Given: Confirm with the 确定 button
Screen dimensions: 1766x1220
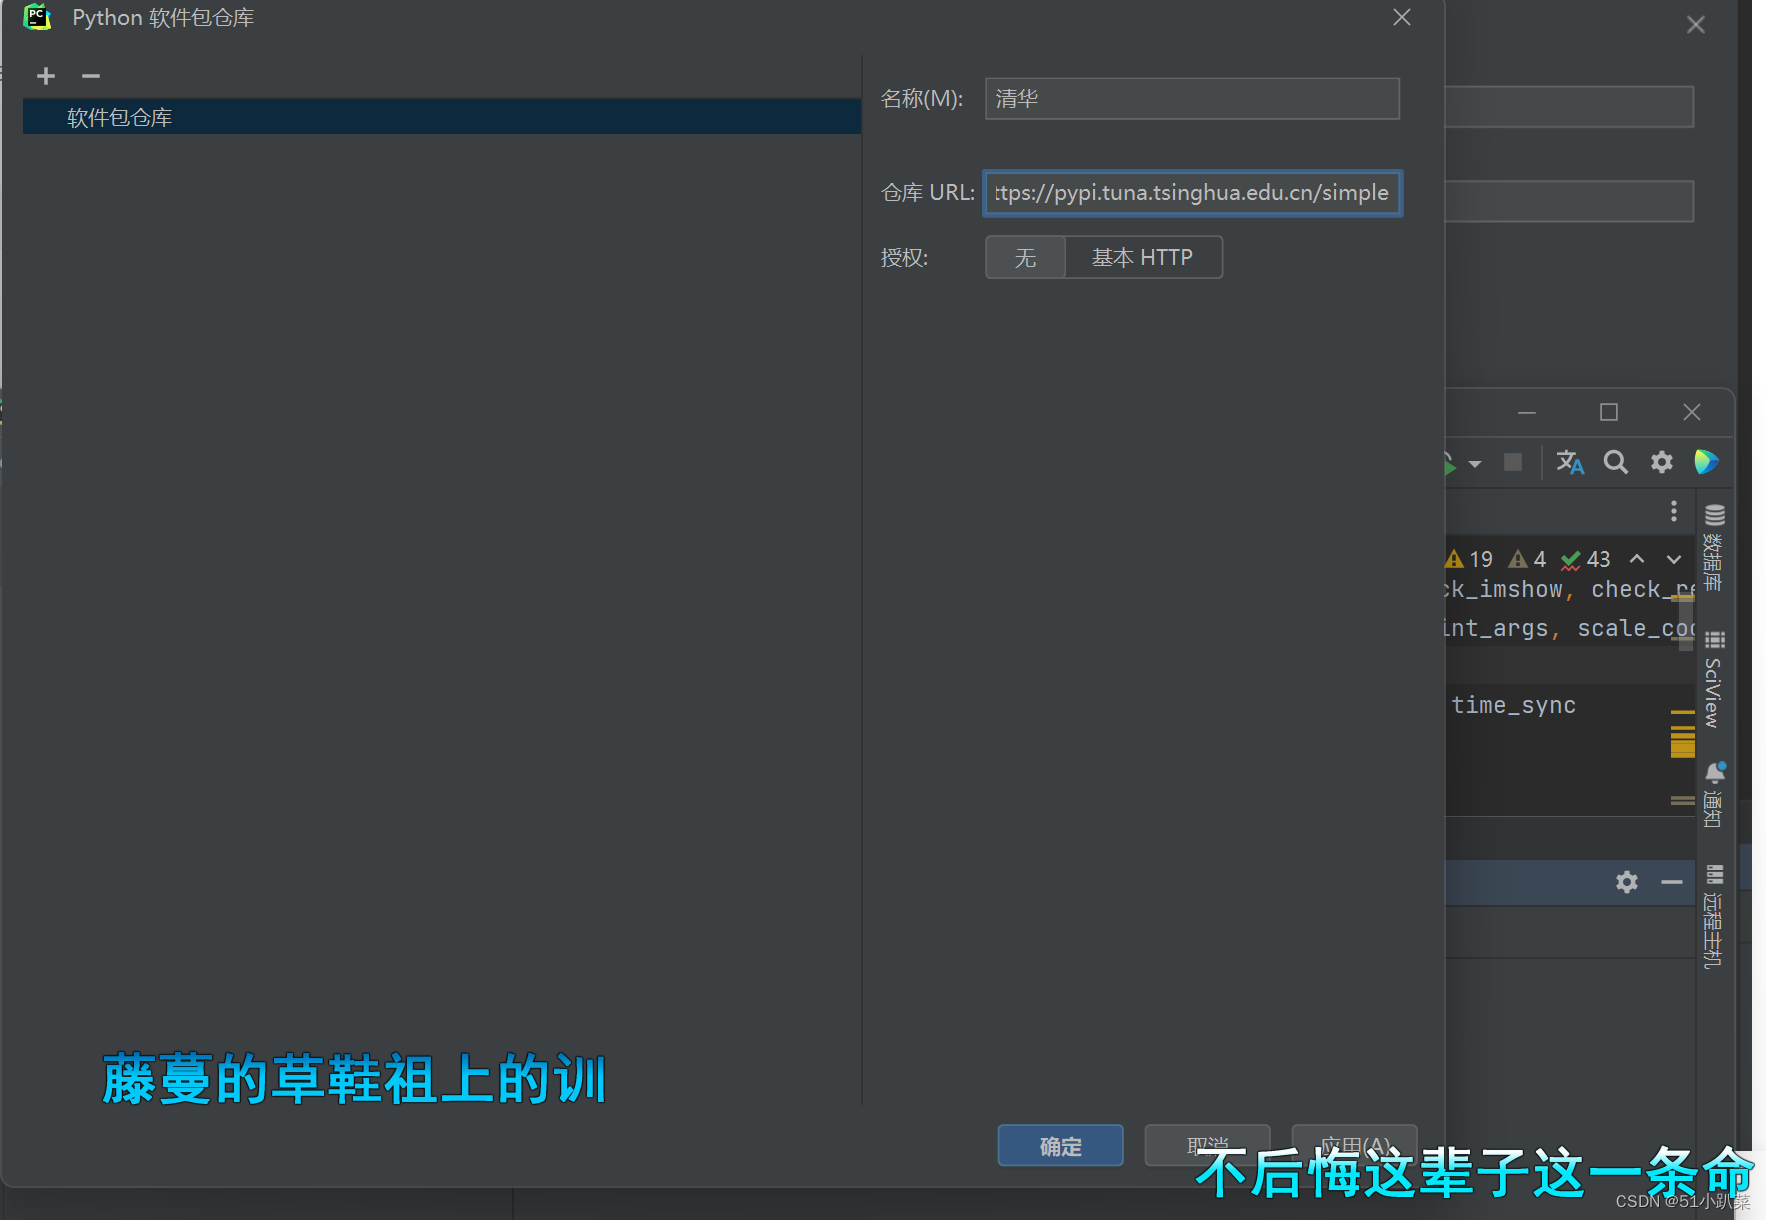Looking at the screenshot, I should point(1060,1146).
